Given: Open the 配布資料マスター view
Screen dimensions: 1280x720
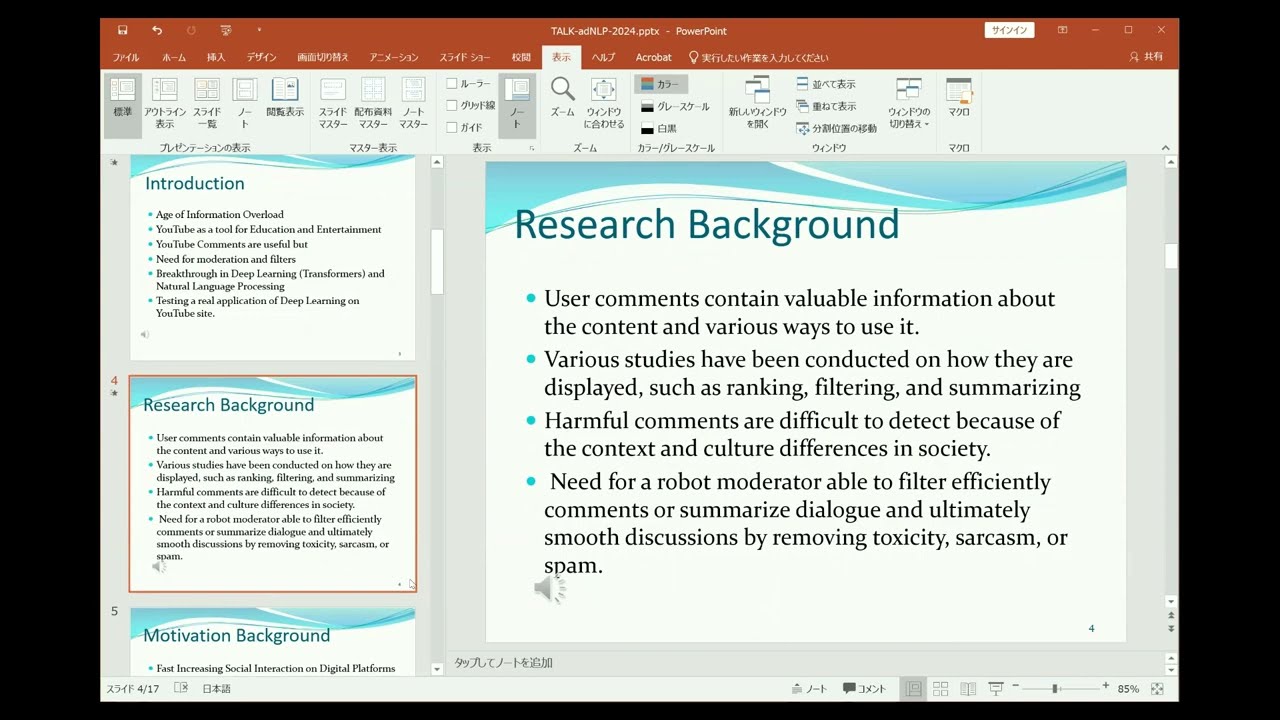Looking at the screenshot, I should click(x=373, y=105).
